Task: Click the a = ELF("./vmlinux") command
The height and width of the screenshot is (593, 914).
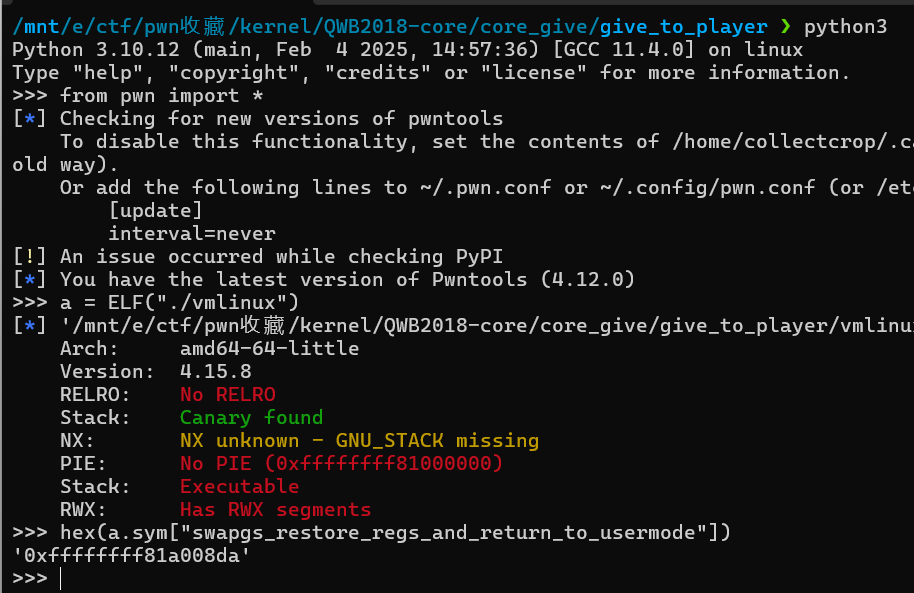Action: click(x=192, y=303)
